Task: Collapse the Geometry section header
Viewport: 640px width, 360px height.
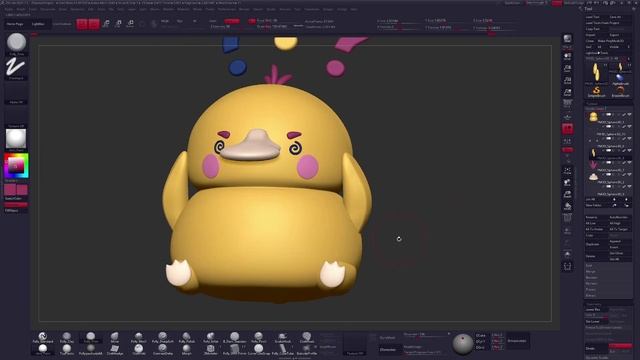Action: (594, 304)
